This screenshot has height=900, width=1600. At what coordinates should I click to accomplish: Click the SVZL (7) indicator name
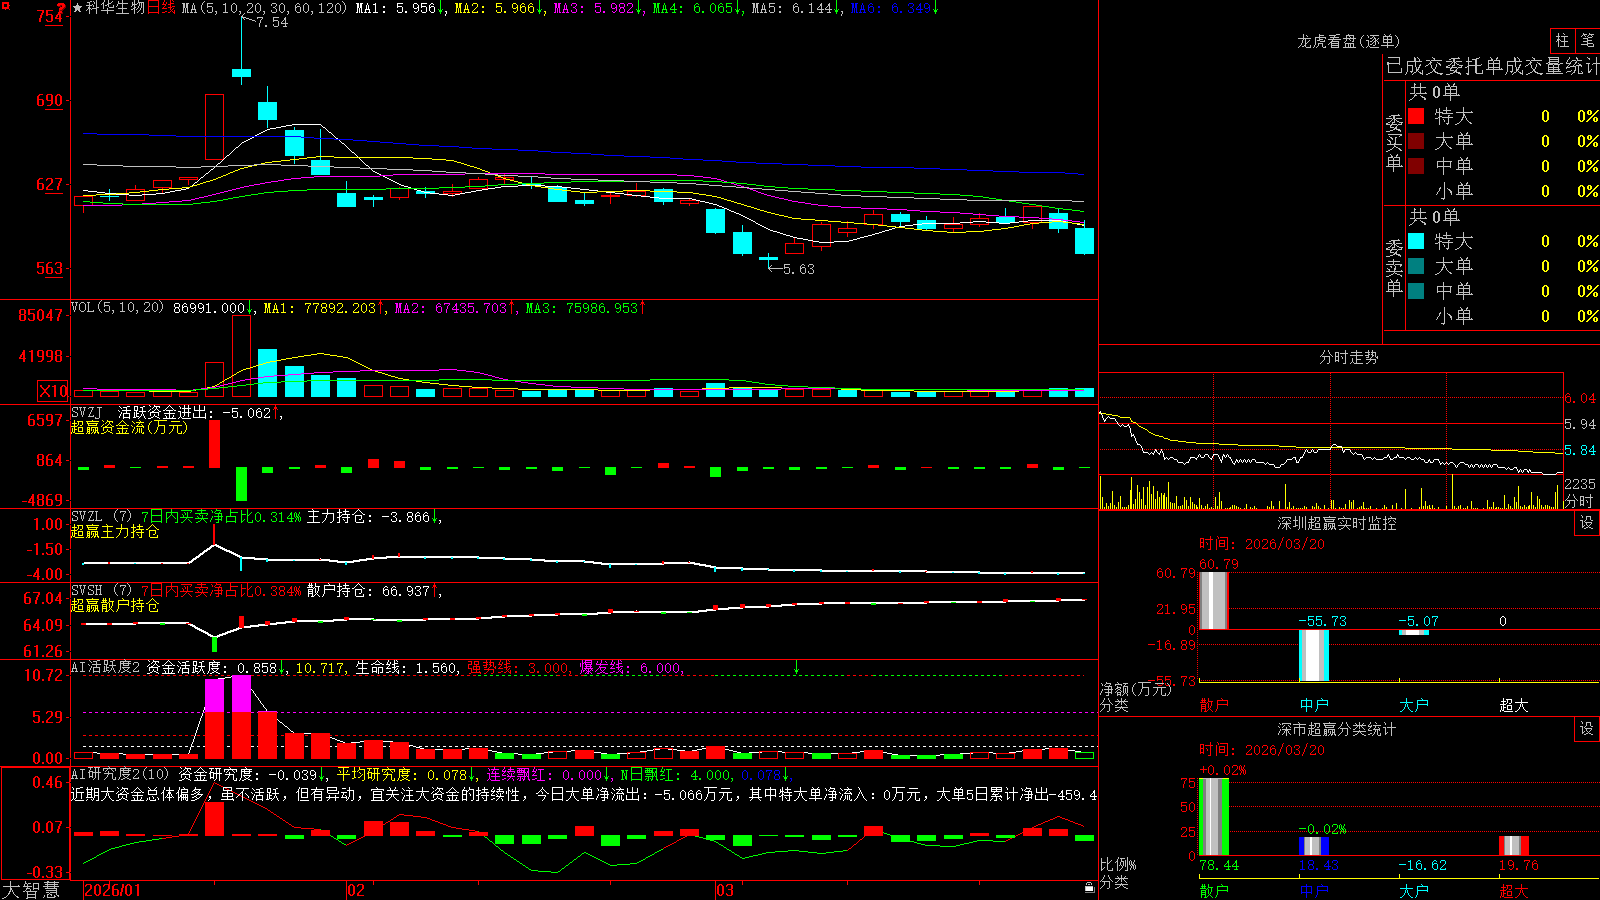(101, 516)
